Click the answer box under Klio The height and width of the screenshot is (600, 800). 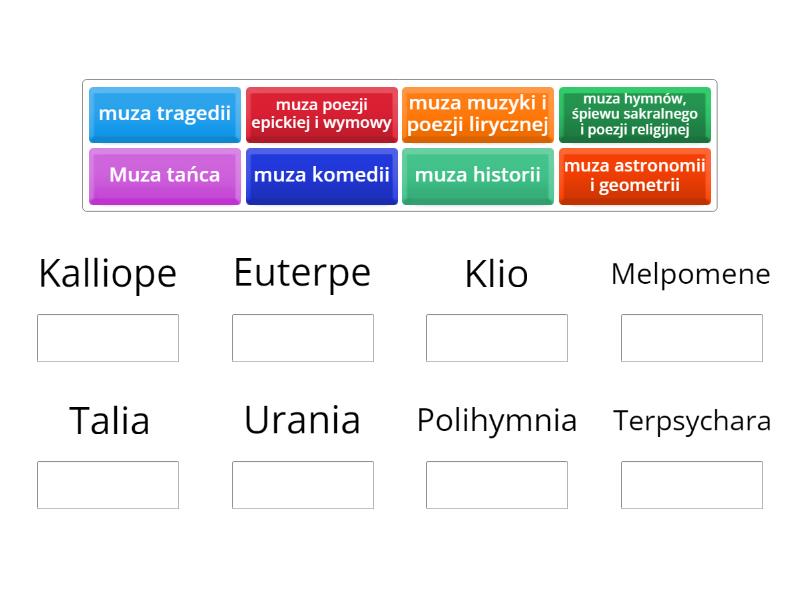point(497,337)
